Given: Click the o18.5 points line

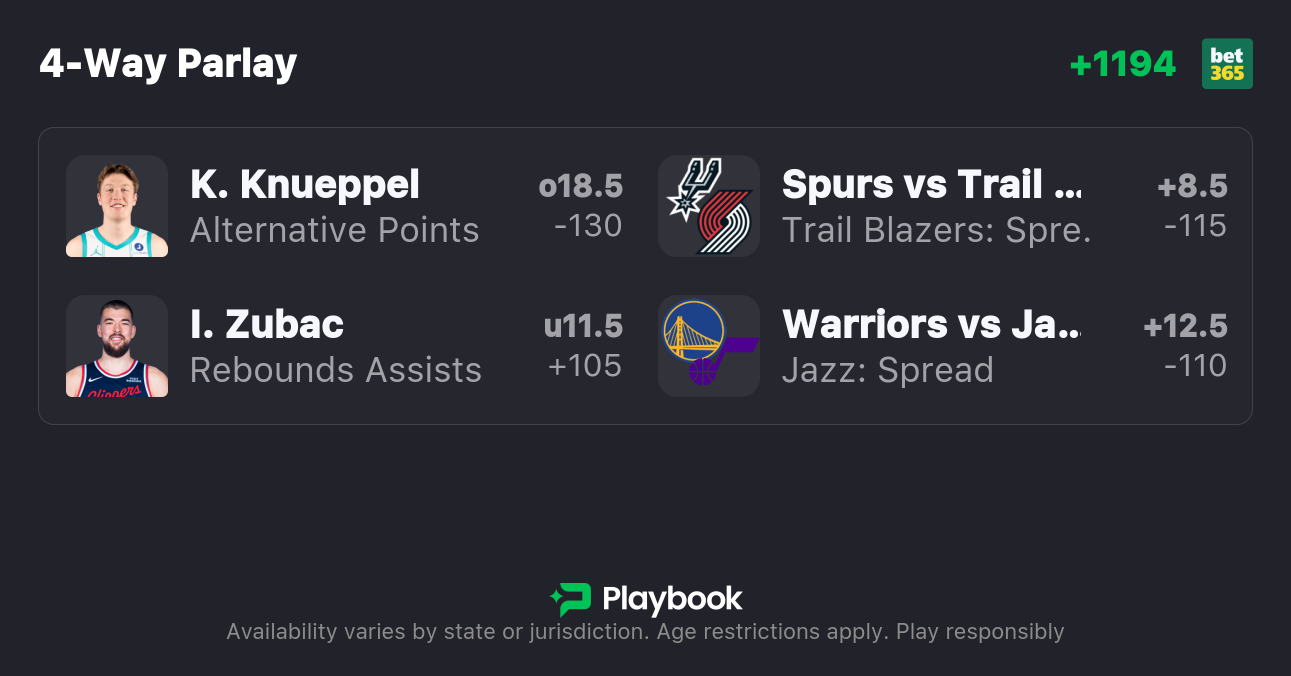Looking at the screenshot, I should (x=580, y=186).
